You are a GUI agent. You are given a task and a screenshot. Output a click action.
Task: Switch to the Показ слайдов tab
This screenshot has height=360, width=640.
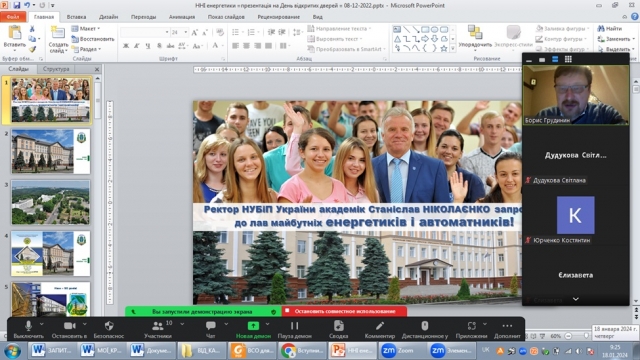click(226, 17)
